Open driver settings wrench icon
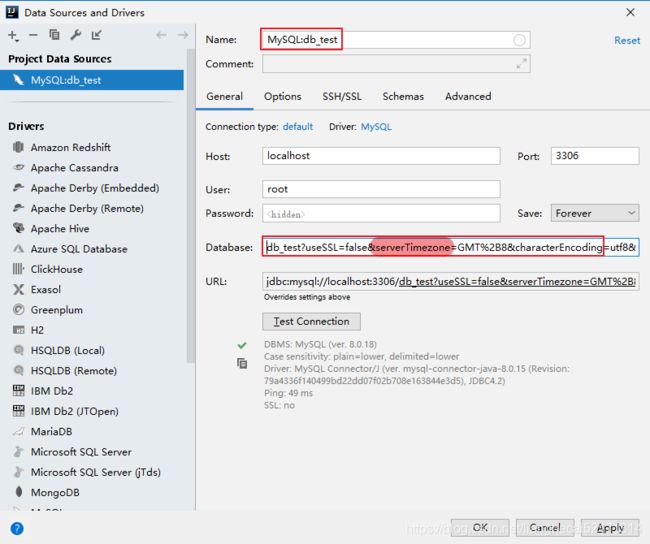 point(75,35)
